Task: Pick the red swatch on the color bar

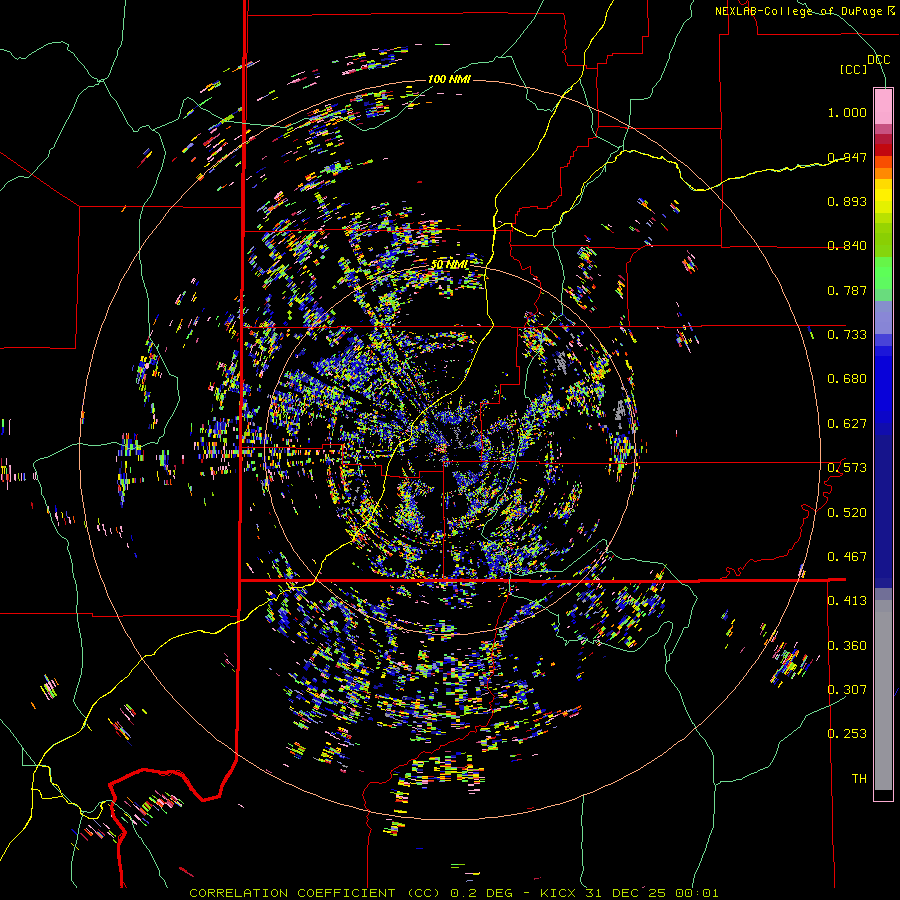Action: [x=883, y=149]
